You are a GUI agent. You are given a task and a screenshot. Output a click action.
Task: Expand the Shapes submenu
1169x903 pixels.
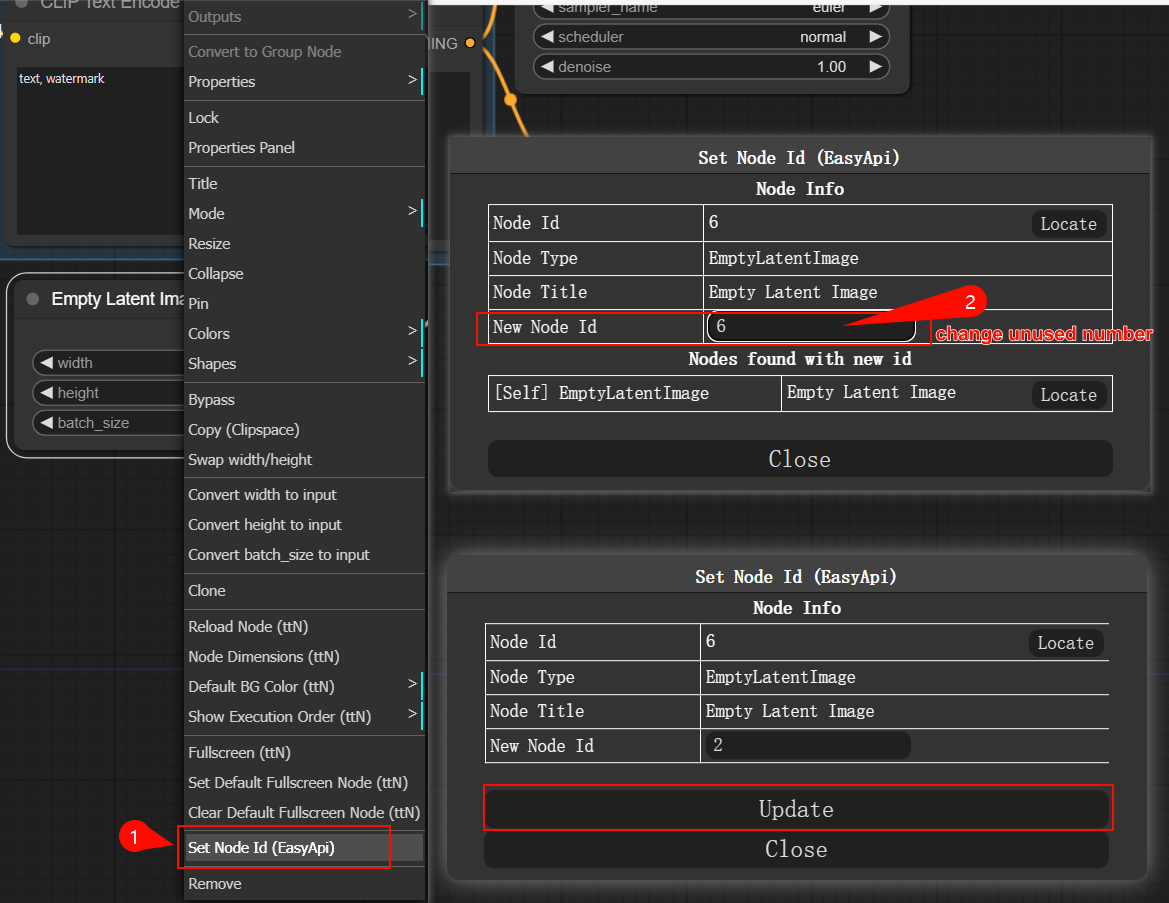pos(304,364)
